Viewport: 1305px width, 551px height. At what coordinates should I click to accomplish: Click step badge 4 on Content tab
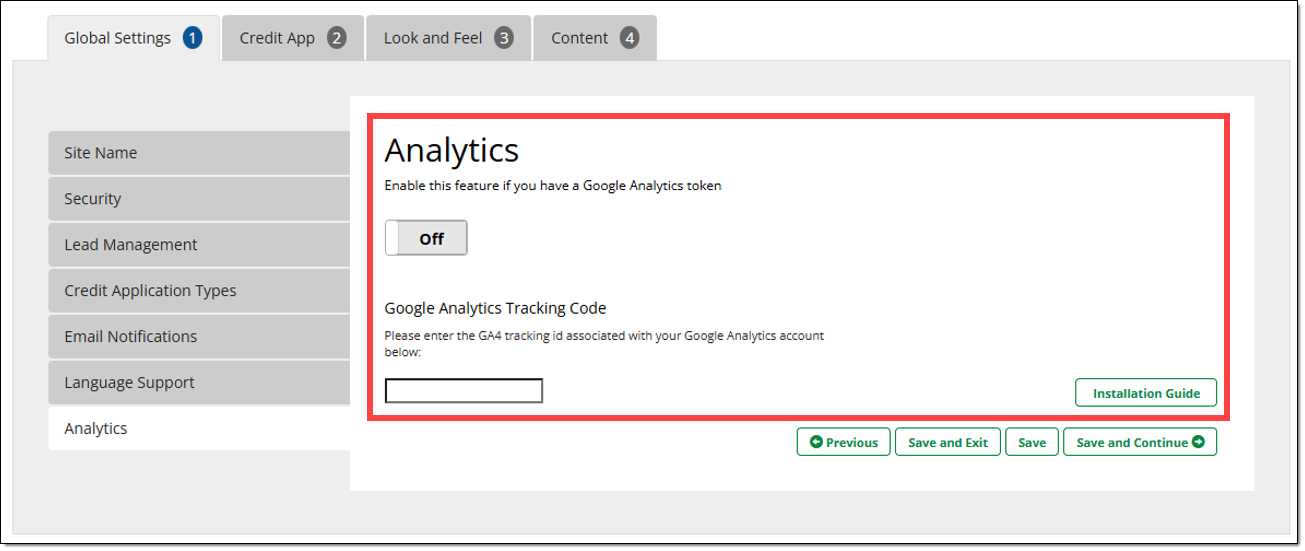click(629, 38)
